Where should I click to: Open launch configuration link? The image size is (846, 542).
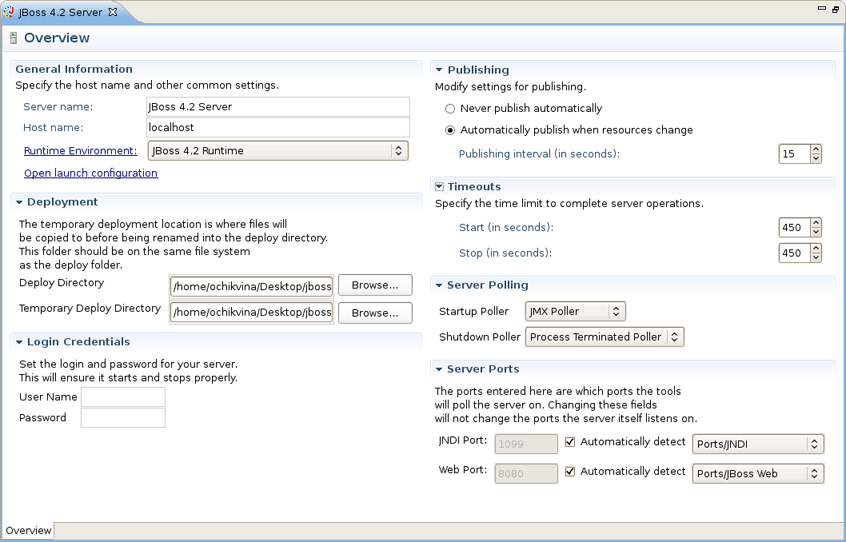click(90, 173)
